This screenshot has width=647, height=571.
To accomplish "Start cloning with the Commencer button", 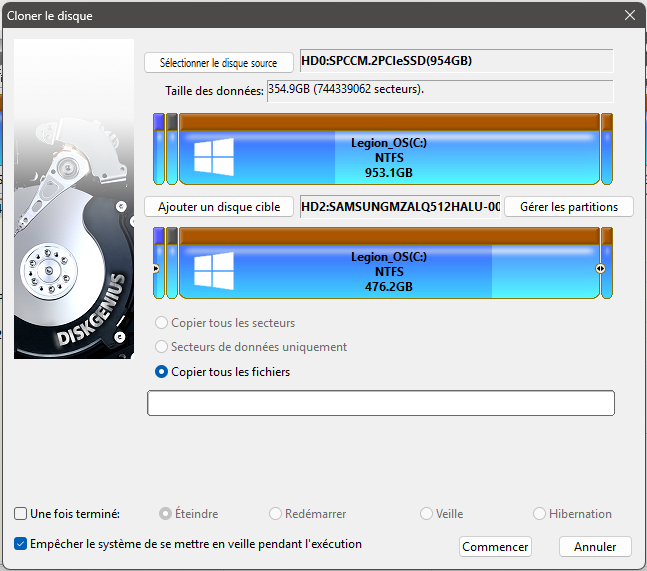I will tap(495, 547).
